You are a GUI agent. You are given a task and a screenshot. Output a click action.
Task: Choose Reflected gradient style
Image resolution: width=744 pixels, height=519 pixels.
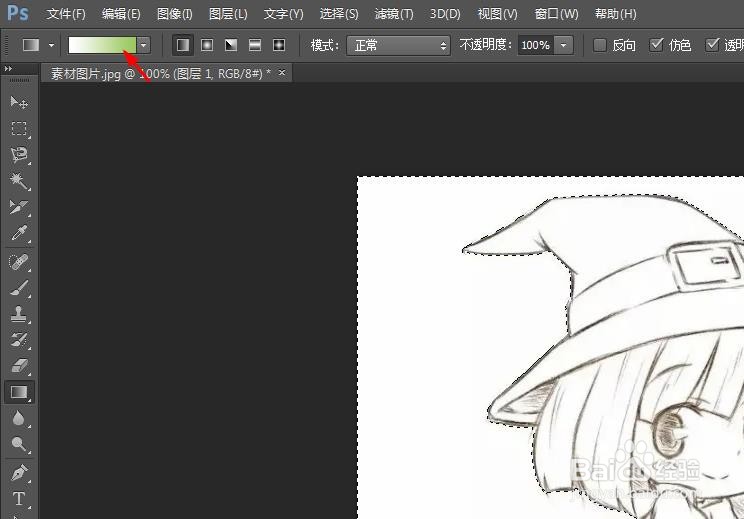pyautogui.click(x=255, y=45)
